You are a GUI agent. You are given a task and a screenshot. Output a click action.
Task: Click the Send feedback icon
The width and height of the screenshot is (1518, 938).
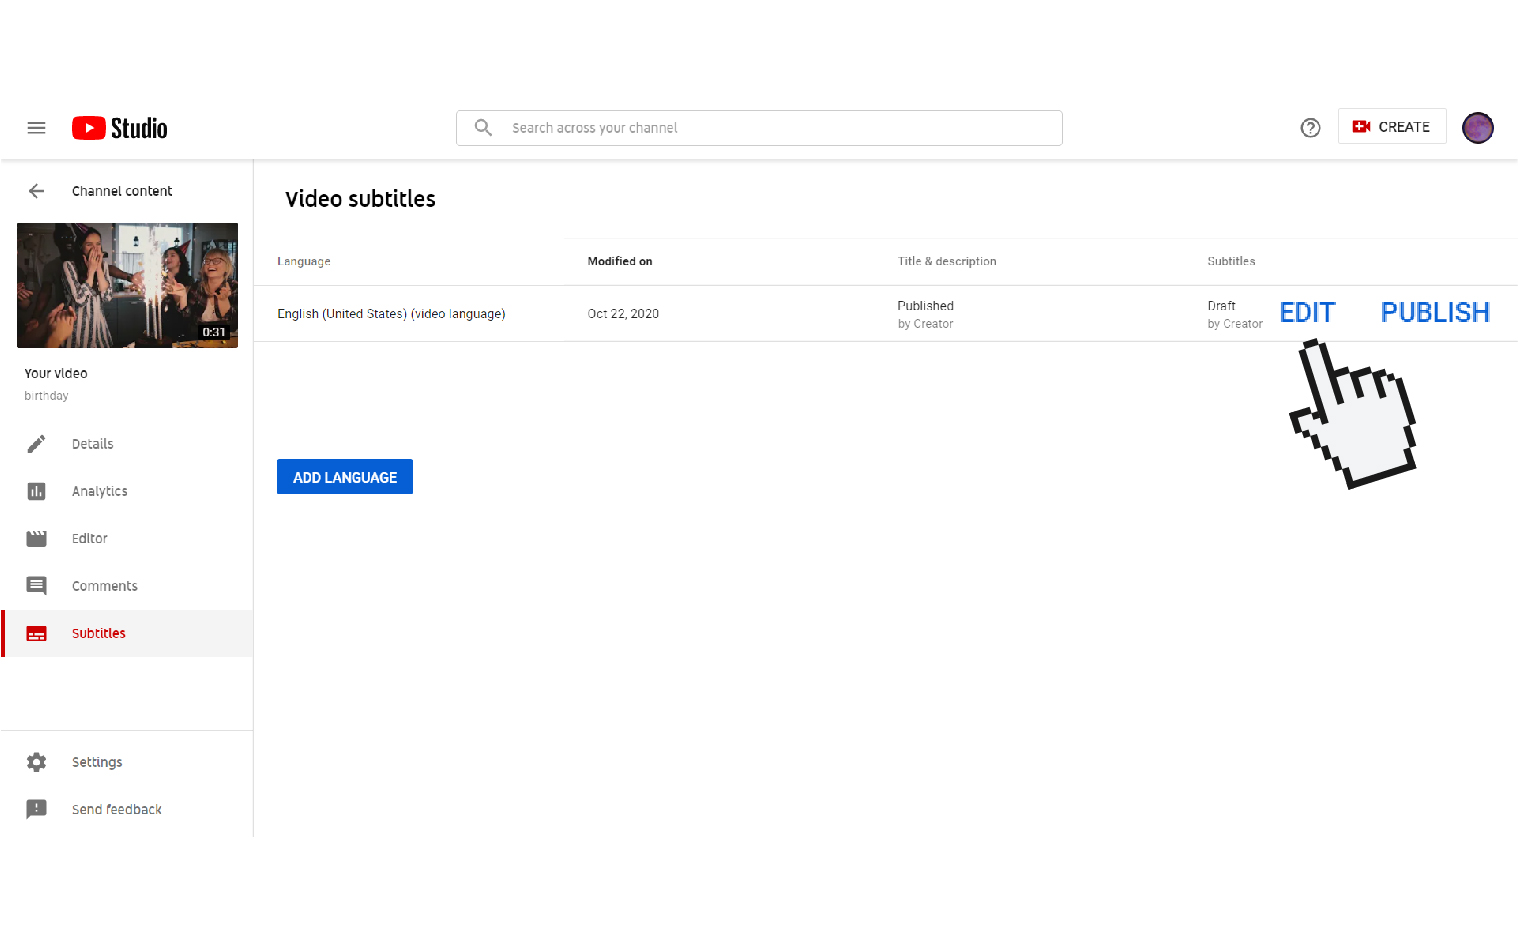[x=36, y=809]
